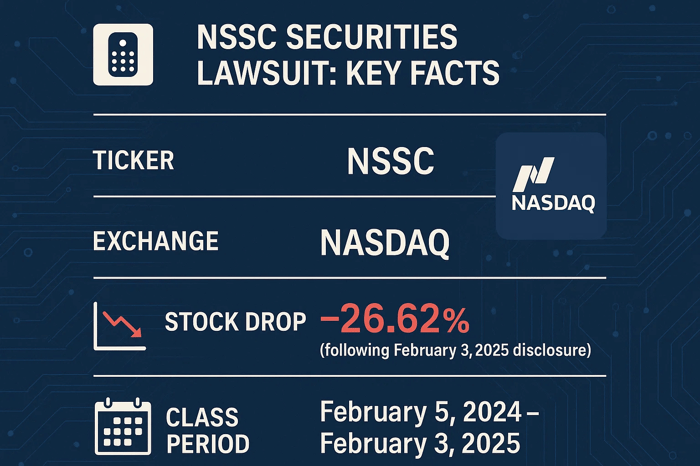Click the red −26.62% figure
The width and height of the screenshot is (700, 466).
393,320
